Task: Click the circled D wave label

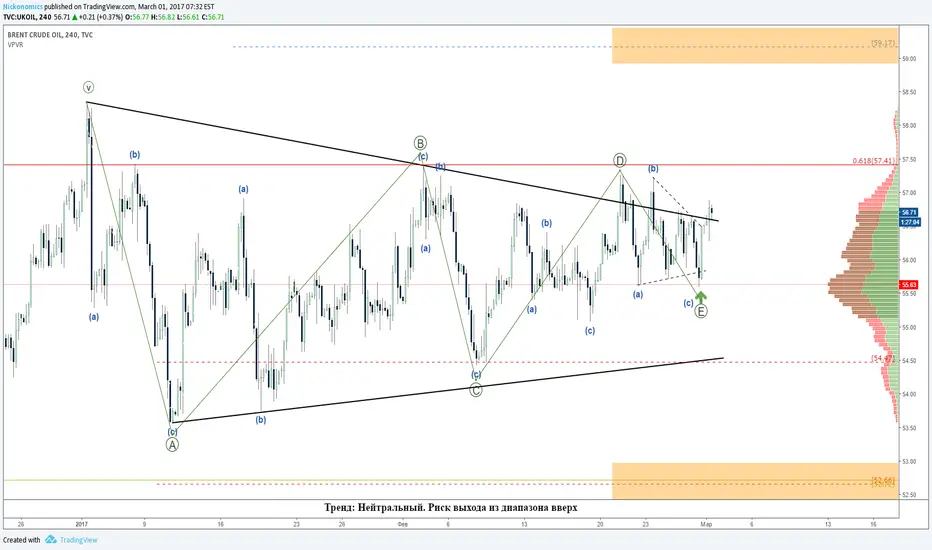Action: point(620,161)
